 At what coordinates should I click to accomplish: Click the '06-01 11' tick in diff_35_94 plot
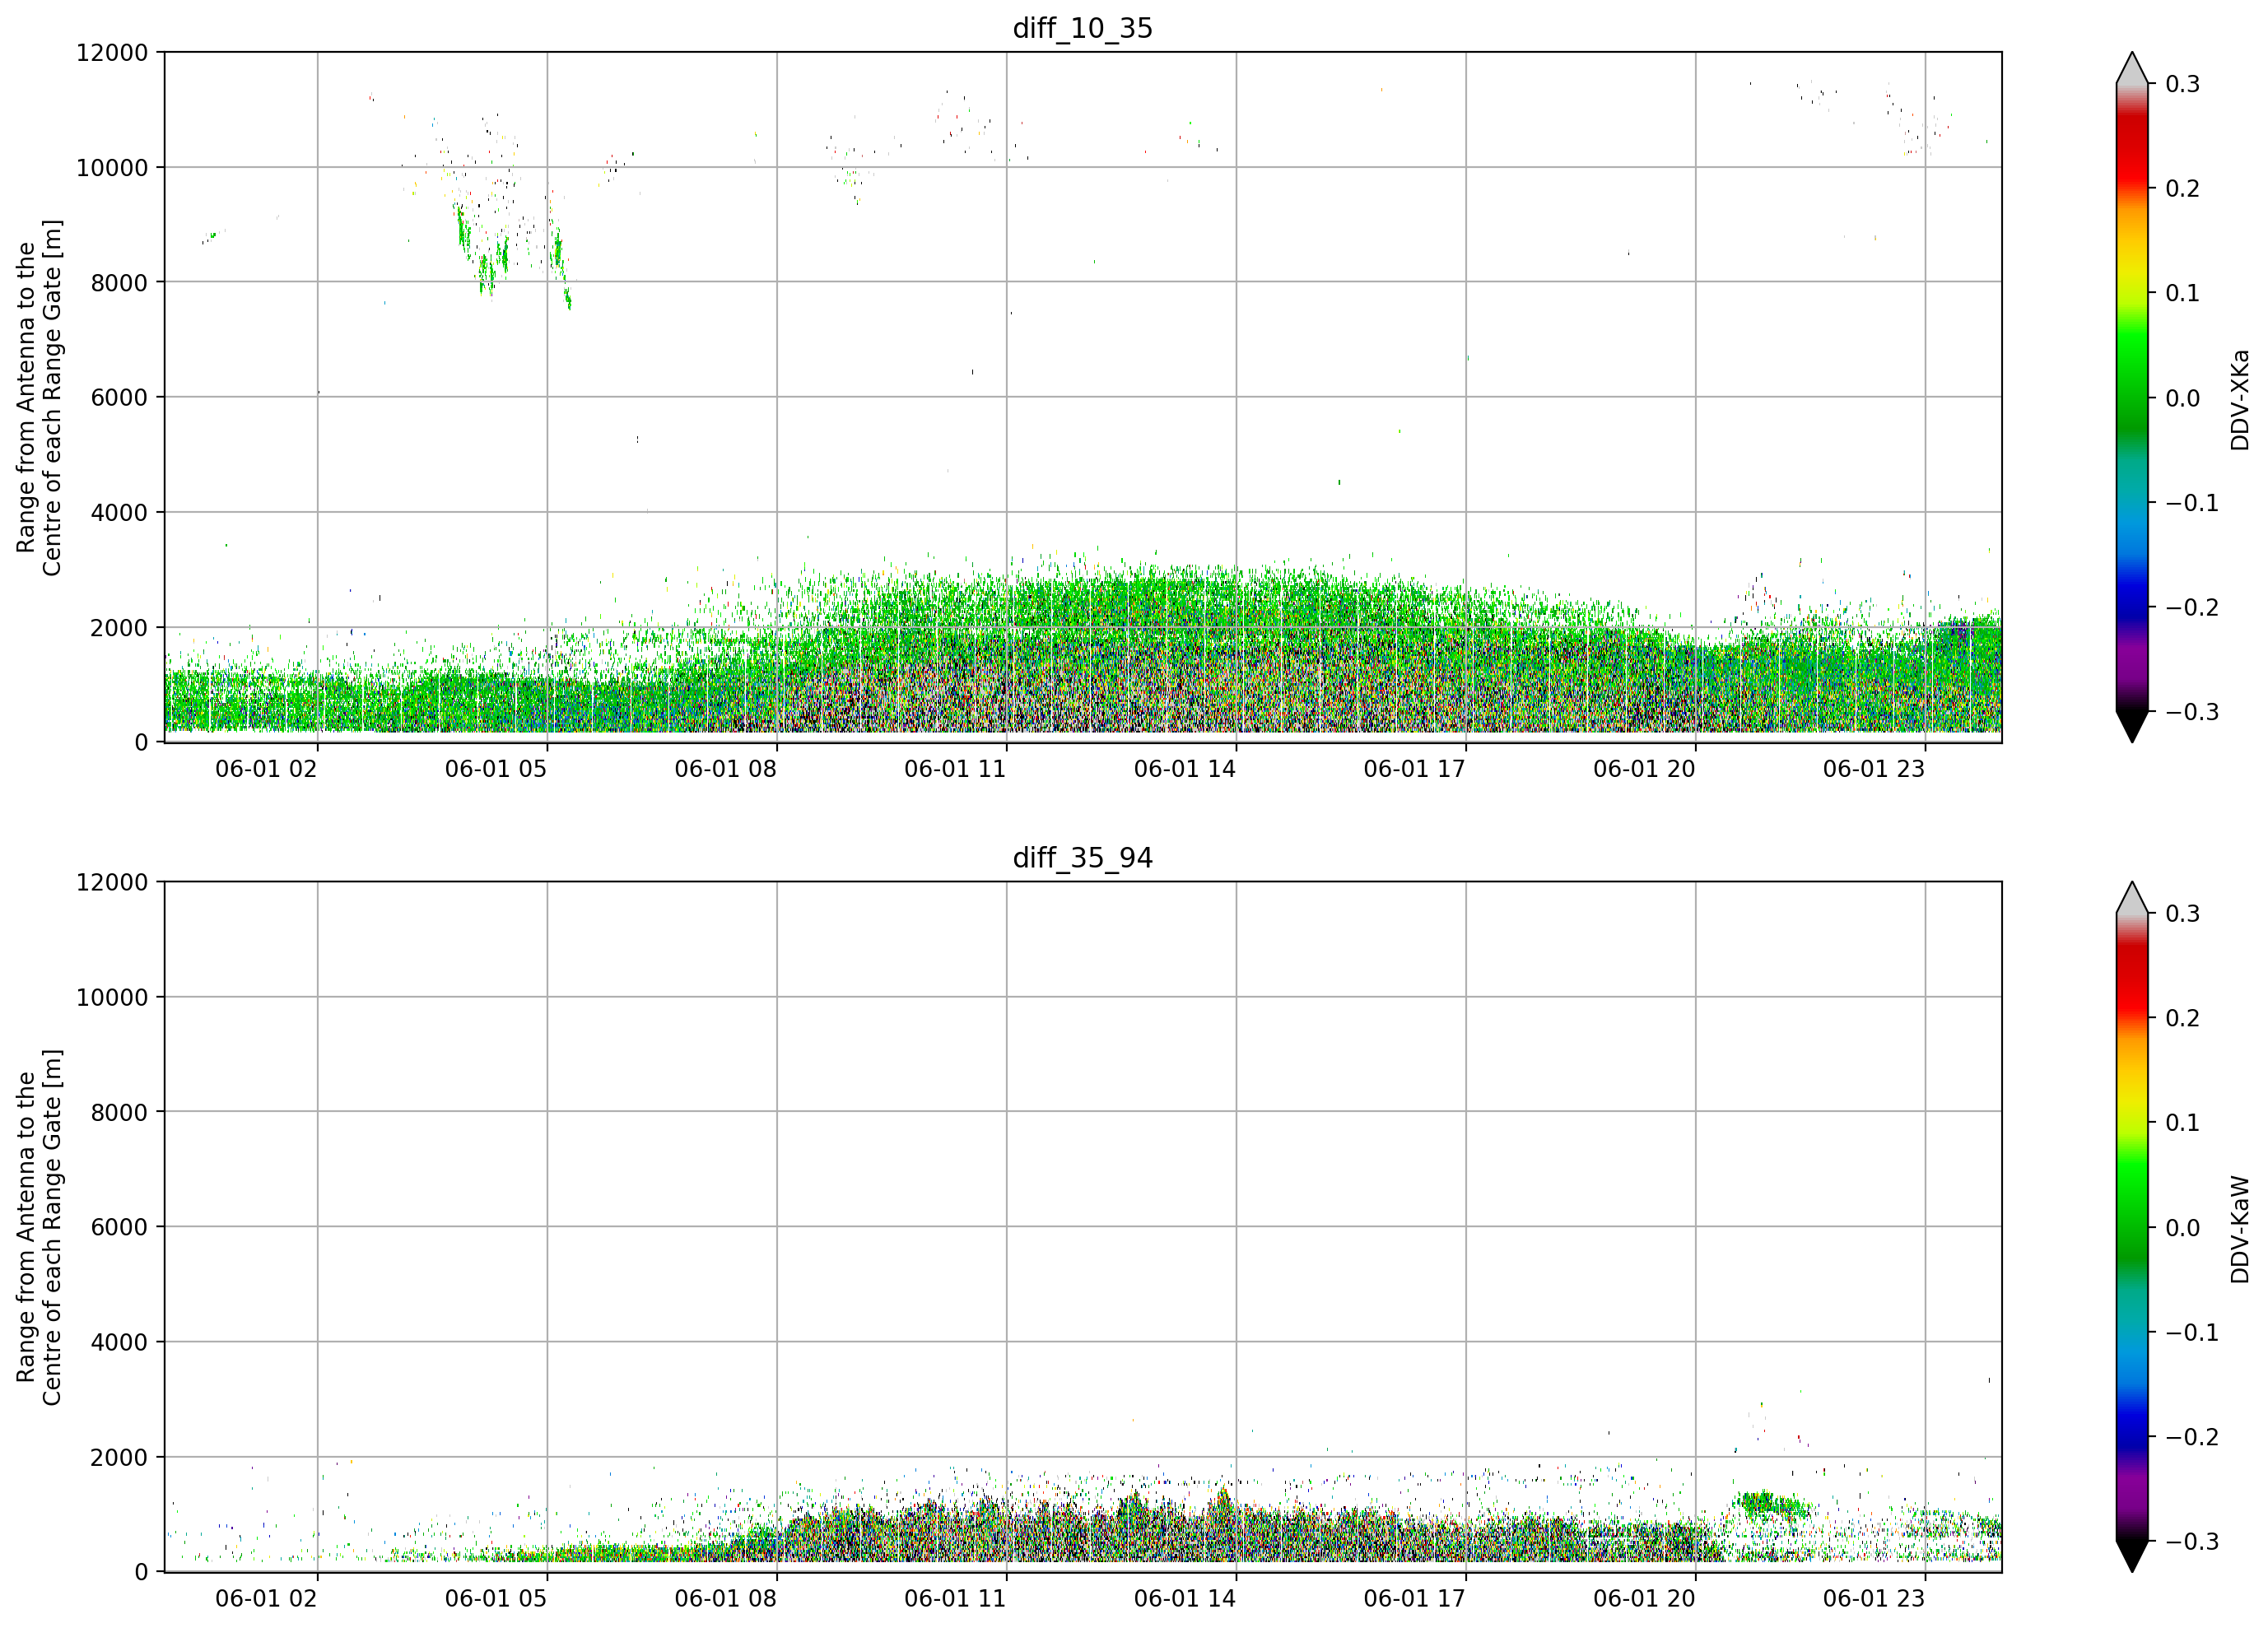[x=955, y=1598]
